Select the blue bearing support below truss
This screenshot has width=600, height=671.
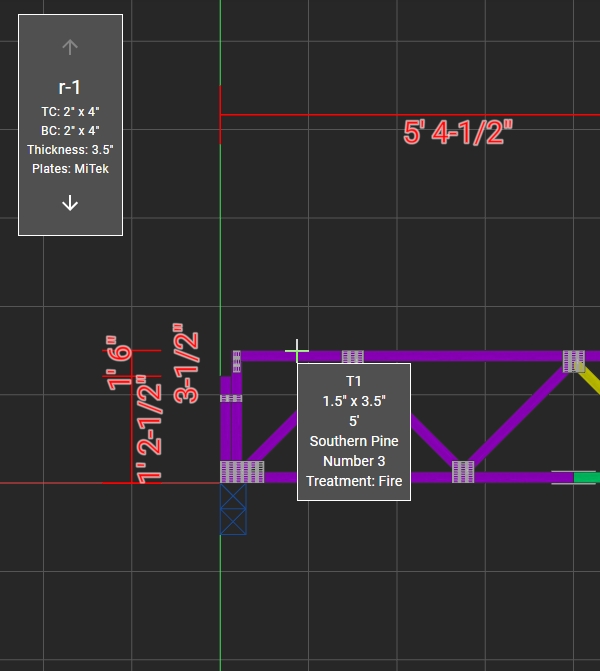233,509
